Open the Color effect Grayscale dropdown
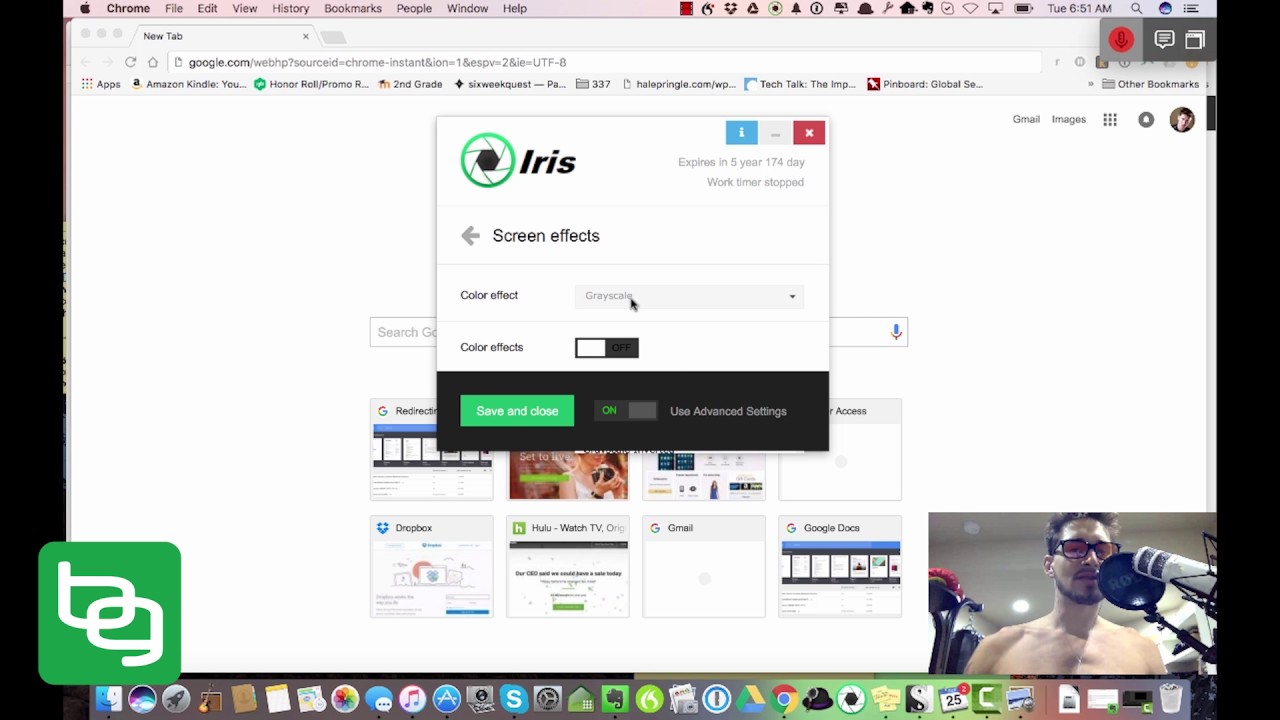 690,296
